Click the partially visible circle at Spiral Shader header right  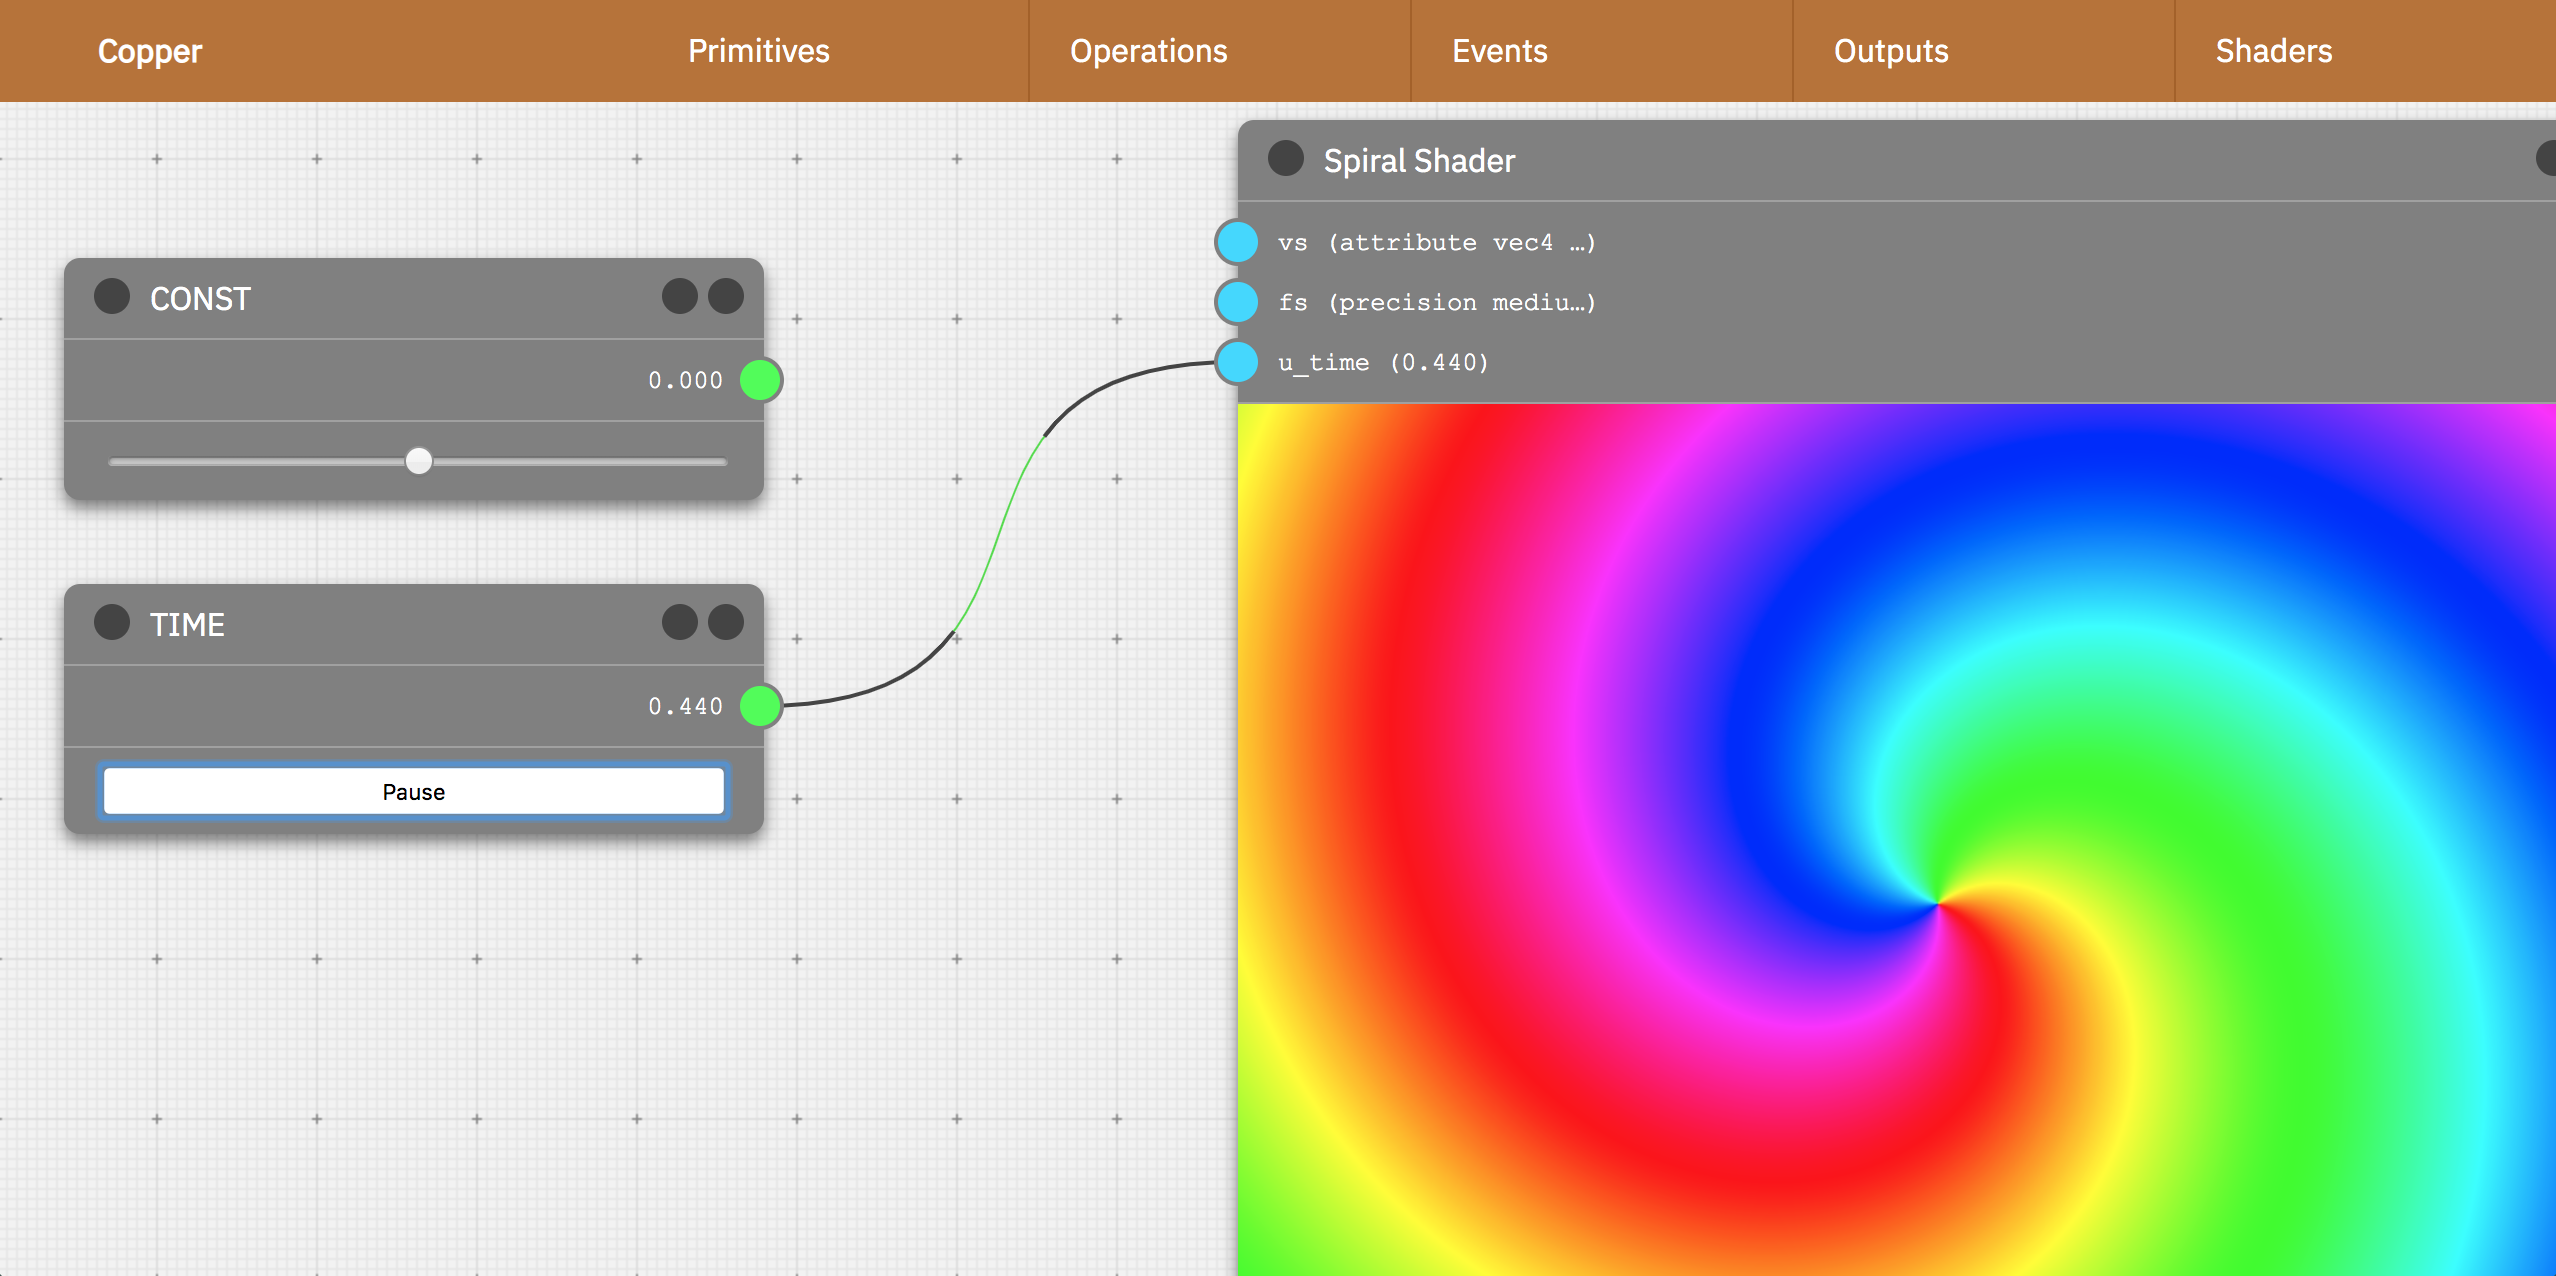click(x=2547, y=158)
